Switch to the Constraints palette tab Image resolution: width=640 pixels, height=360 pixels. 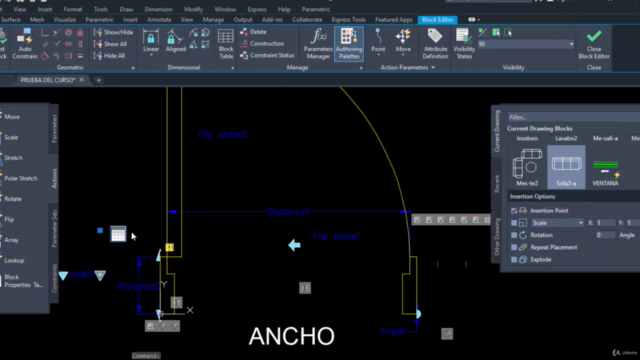point(54,278)
